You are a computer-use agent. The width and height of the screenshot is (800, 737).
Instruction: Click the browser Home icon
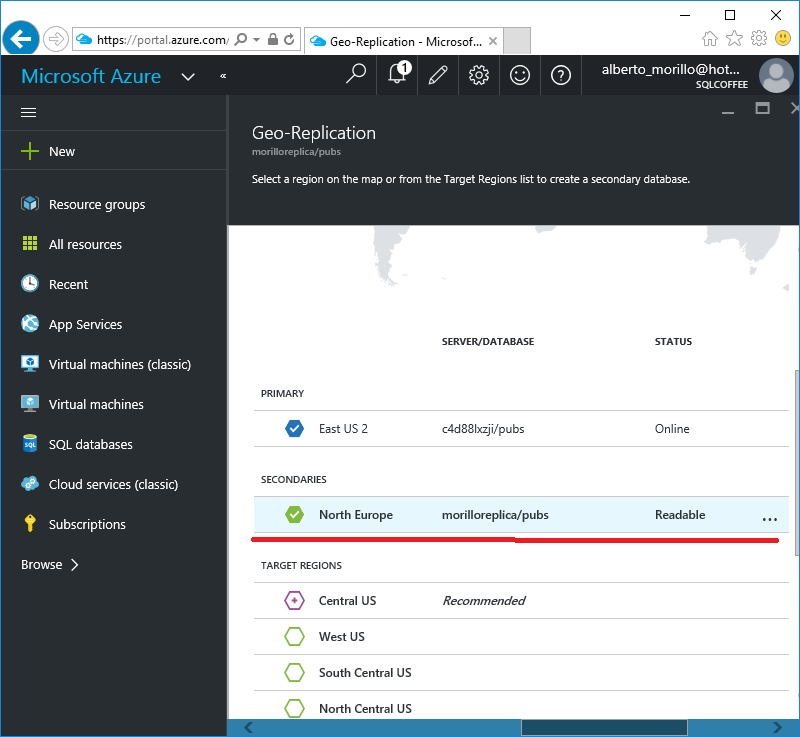(710, 38)
